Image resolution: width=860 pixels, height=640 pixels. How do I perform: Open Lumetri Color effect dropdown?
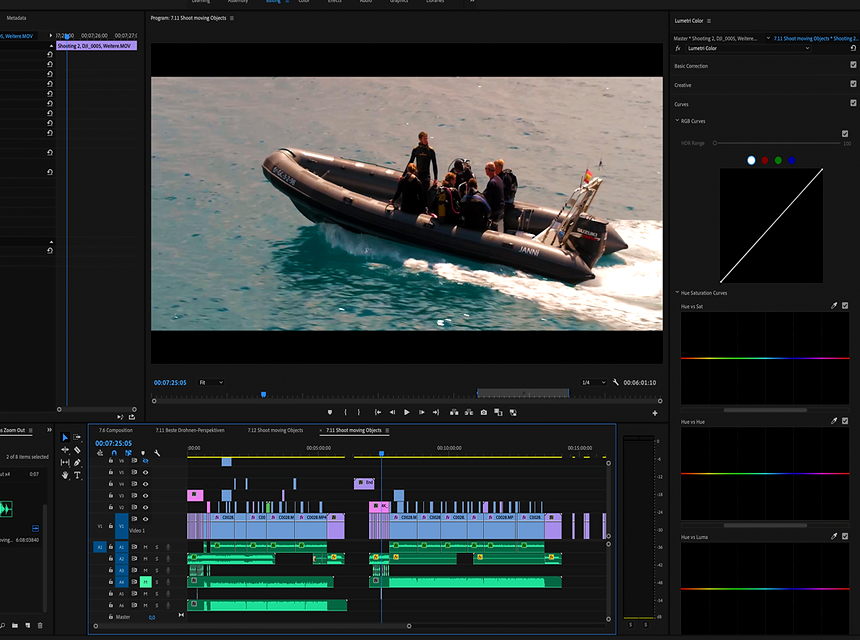click(748, 48)
